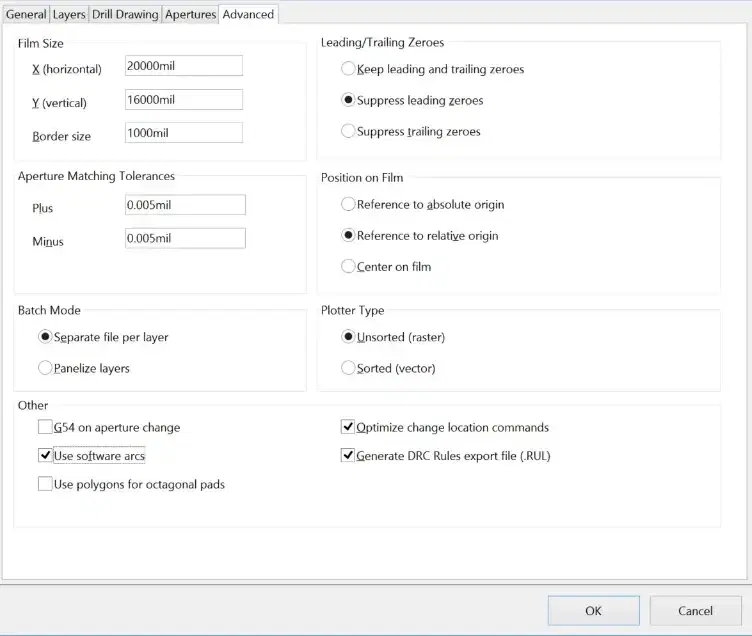Click the Y (vertical) film size field
Viewport: 752px width, 636px height.
pos(184,100)
